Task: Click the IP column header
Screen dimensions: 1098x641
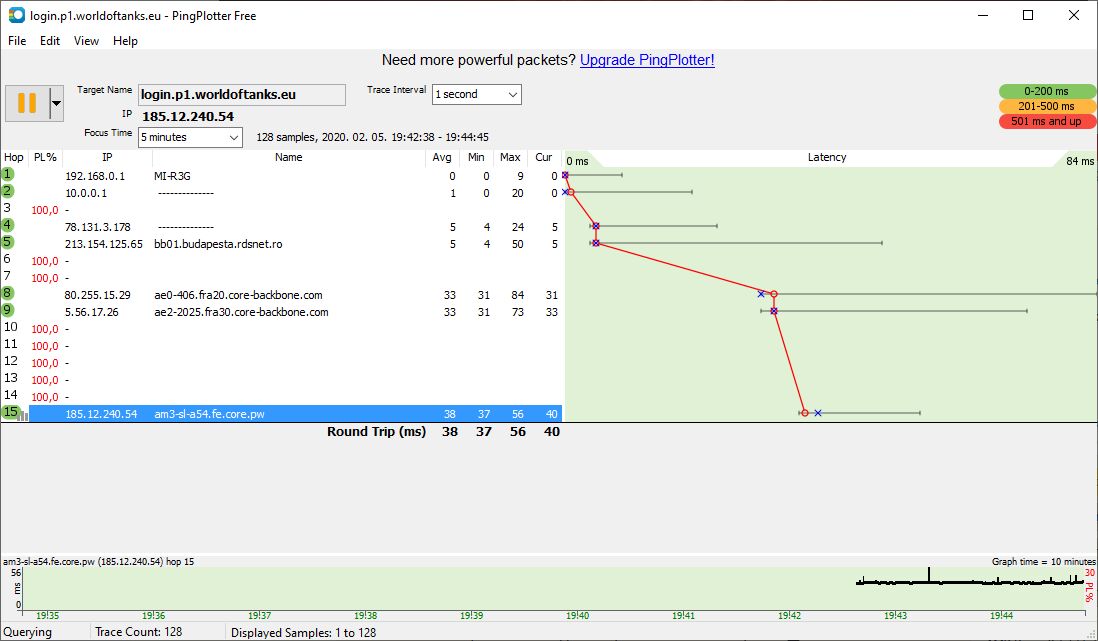Action: pyautogui.click(x=107, y=157)
